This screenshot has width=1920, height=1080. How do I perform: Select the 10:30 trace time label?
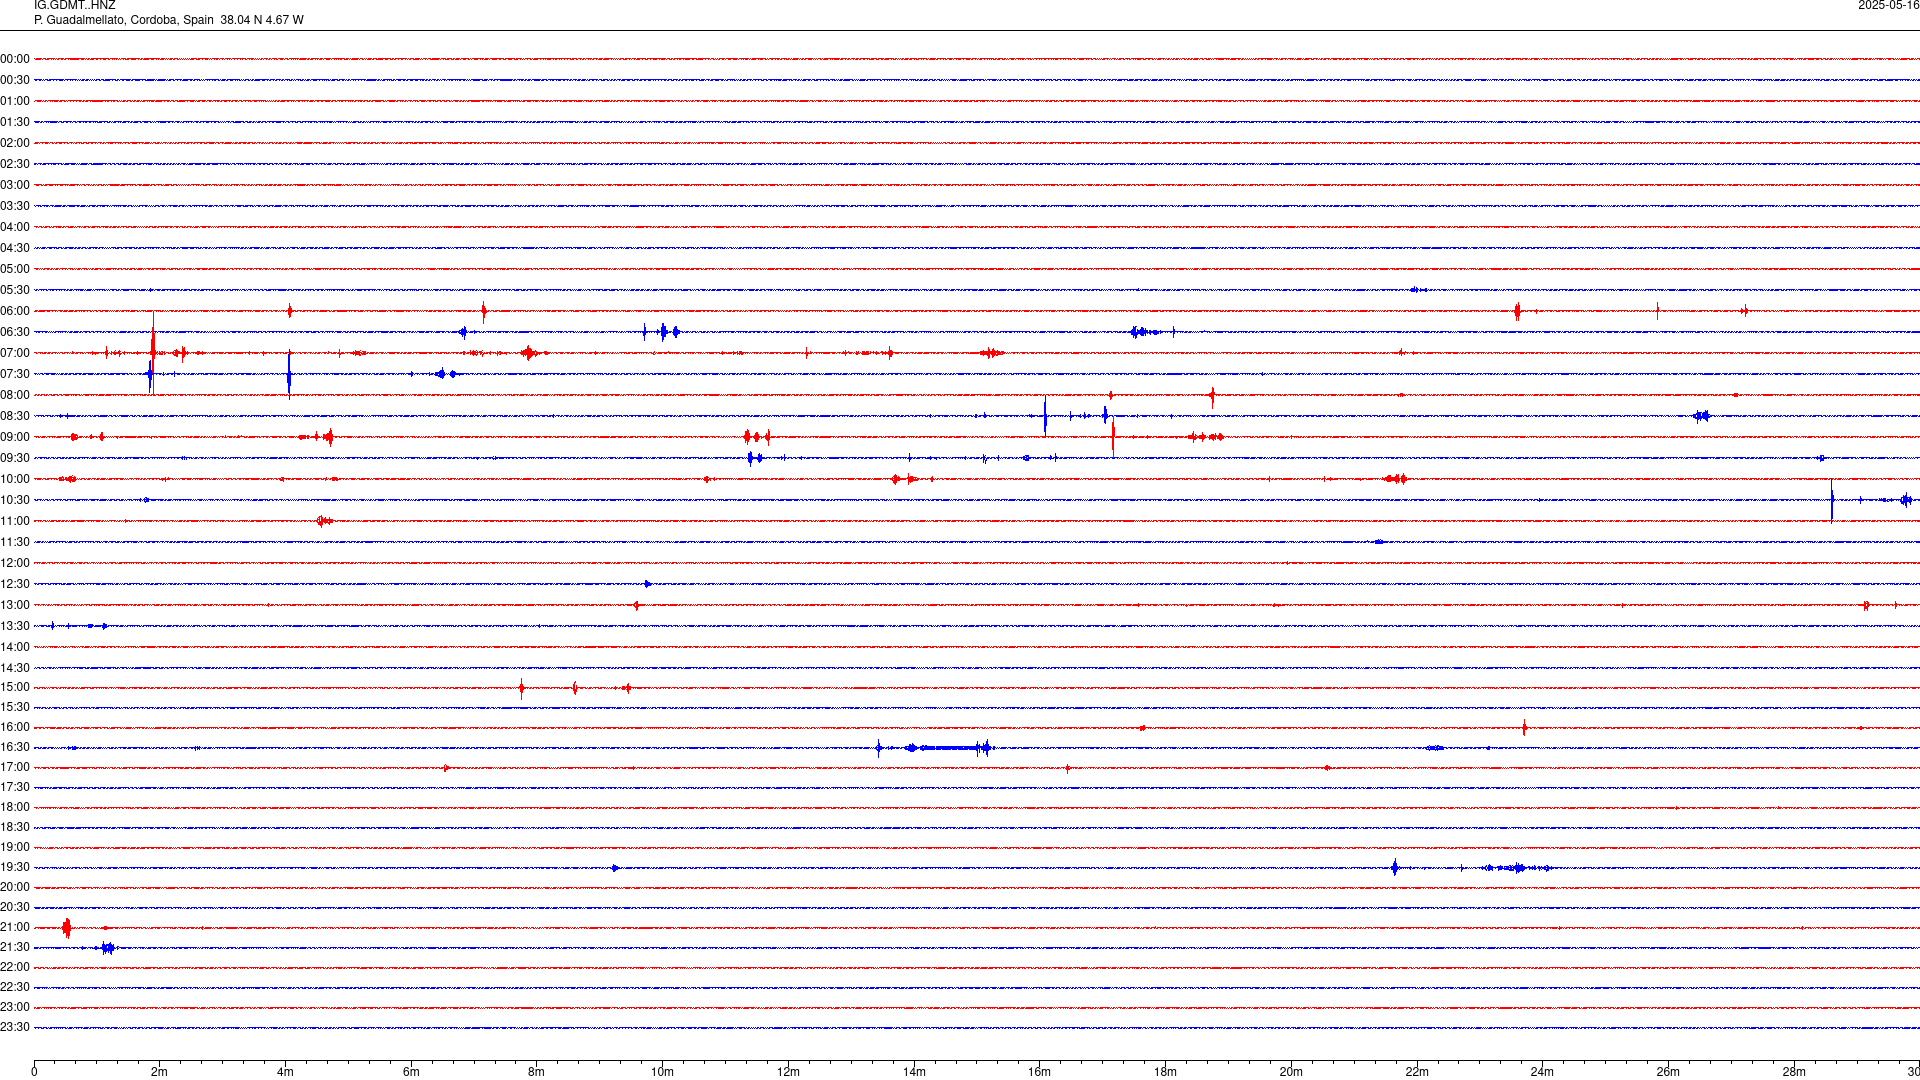[x=15, y=500]
